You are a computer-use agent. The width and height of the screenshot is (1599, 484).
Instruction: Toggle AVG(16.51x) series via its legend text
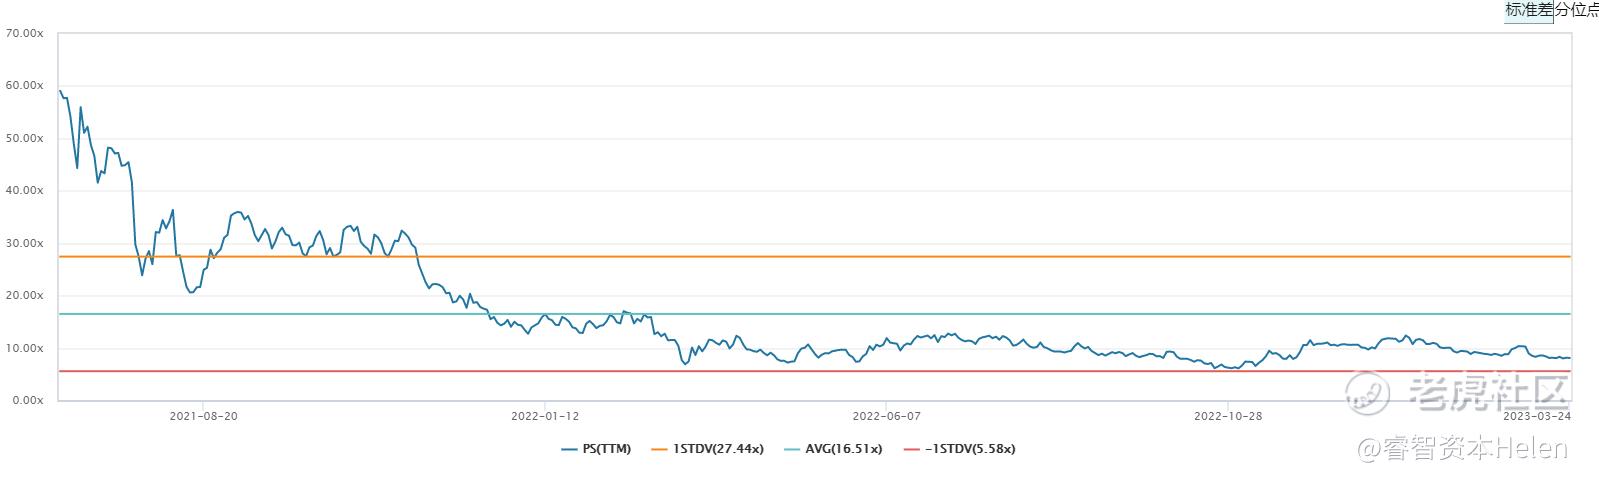(x=843, y=450)
